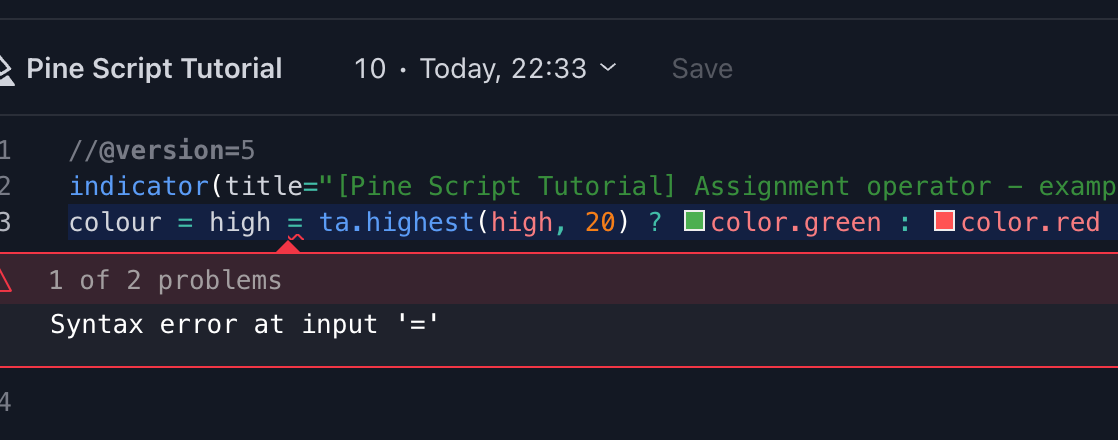Click the Pine Script logo icon
1118x440 pixels.
point(6,69)
